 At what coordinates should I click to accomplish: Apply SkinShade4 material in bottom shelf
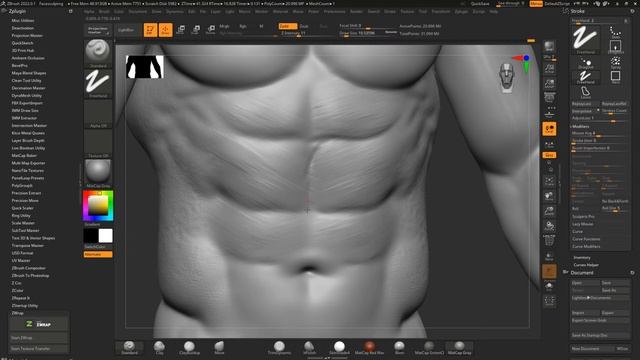click(339, 348)
